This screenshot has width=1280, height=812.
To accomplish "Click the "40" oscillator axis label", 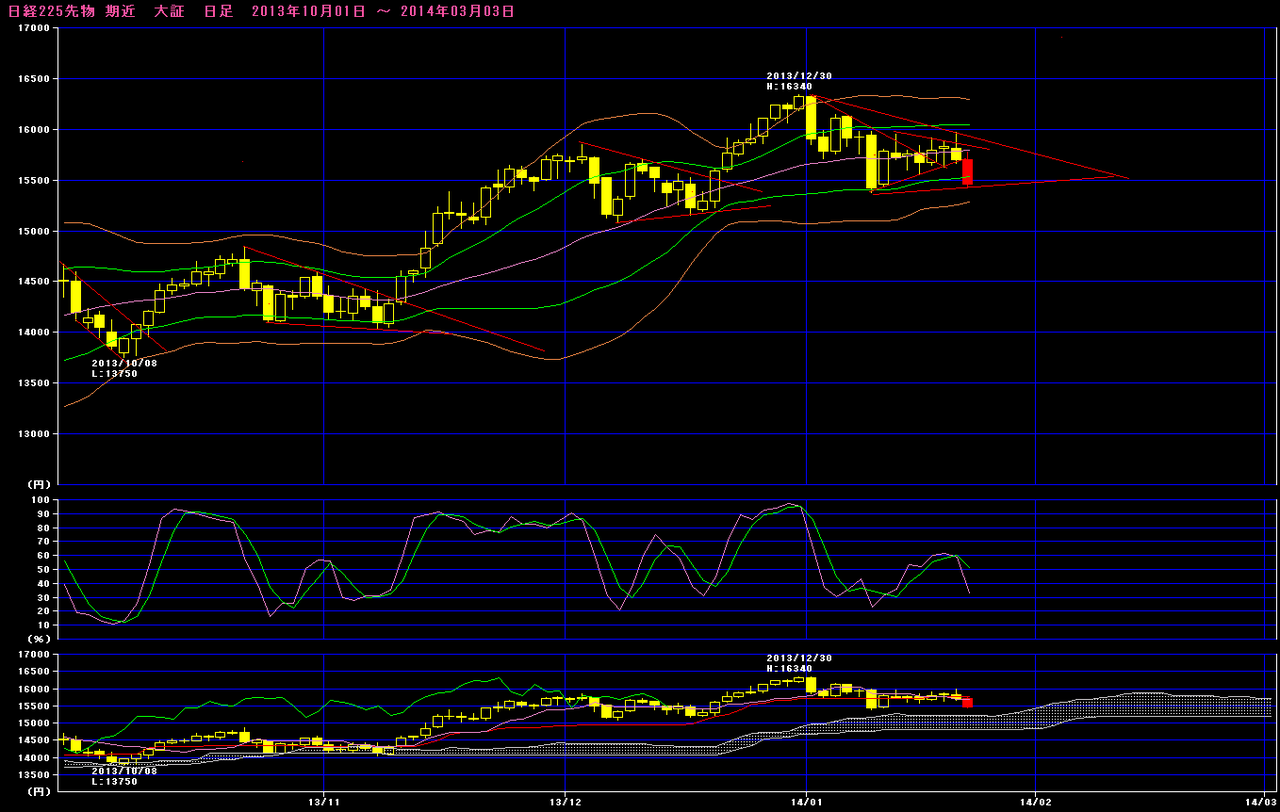I will click(44, 583).
